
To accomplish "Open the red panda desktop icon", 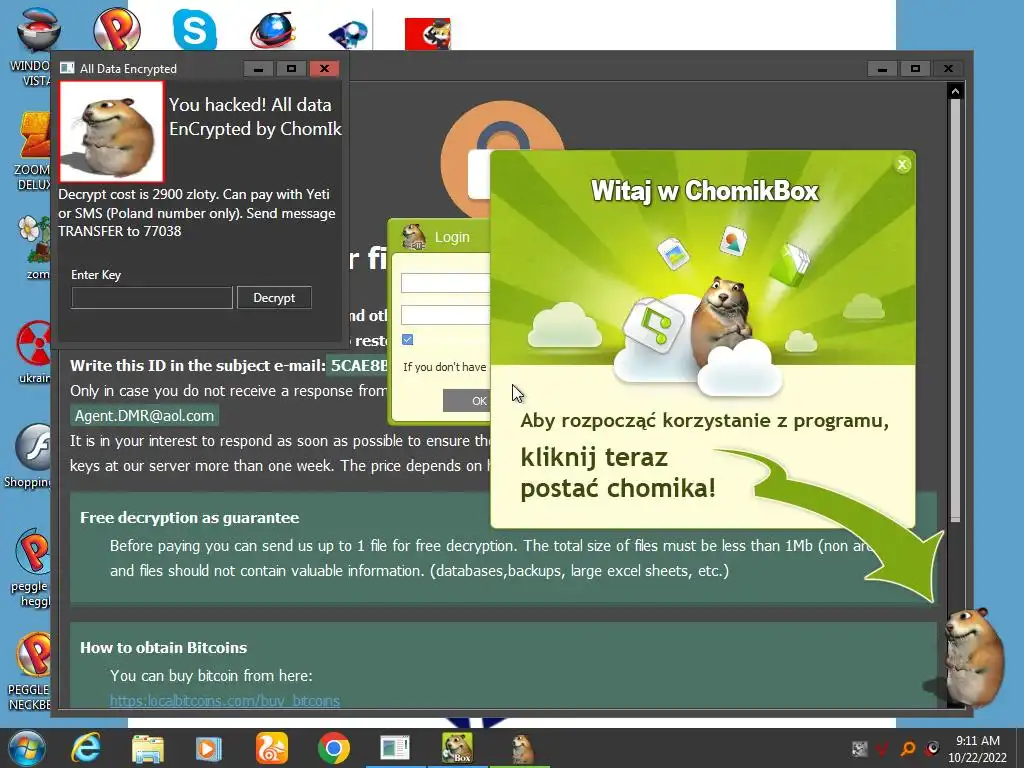I will 428,33.
